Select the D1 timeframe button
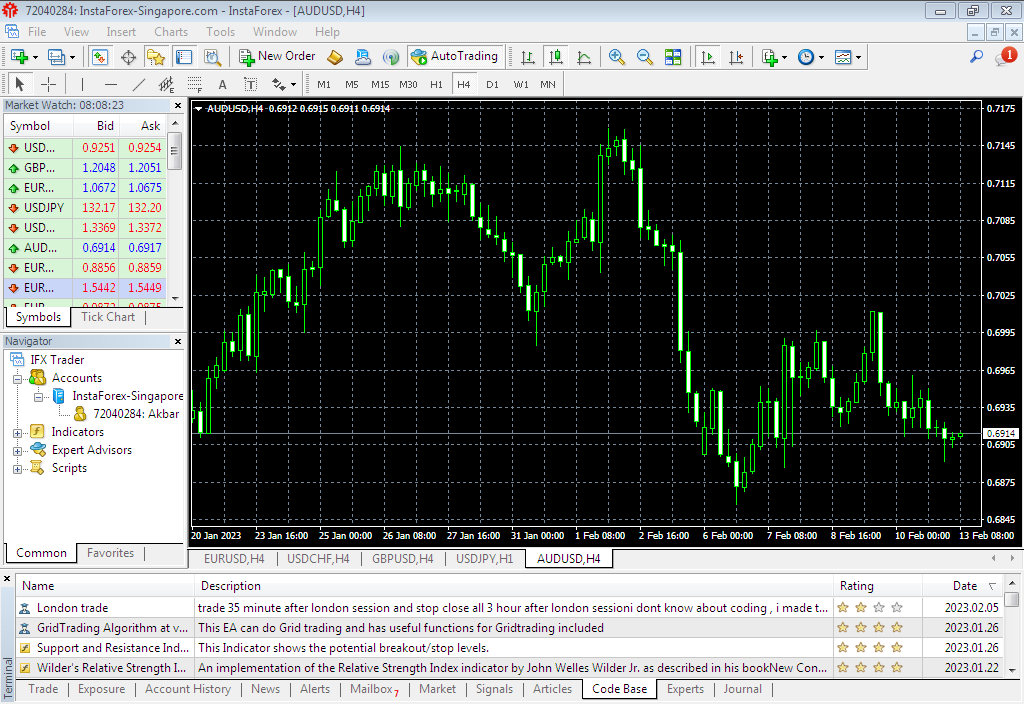The width and height of the screenshot is (1024, 704). point(492,84)
